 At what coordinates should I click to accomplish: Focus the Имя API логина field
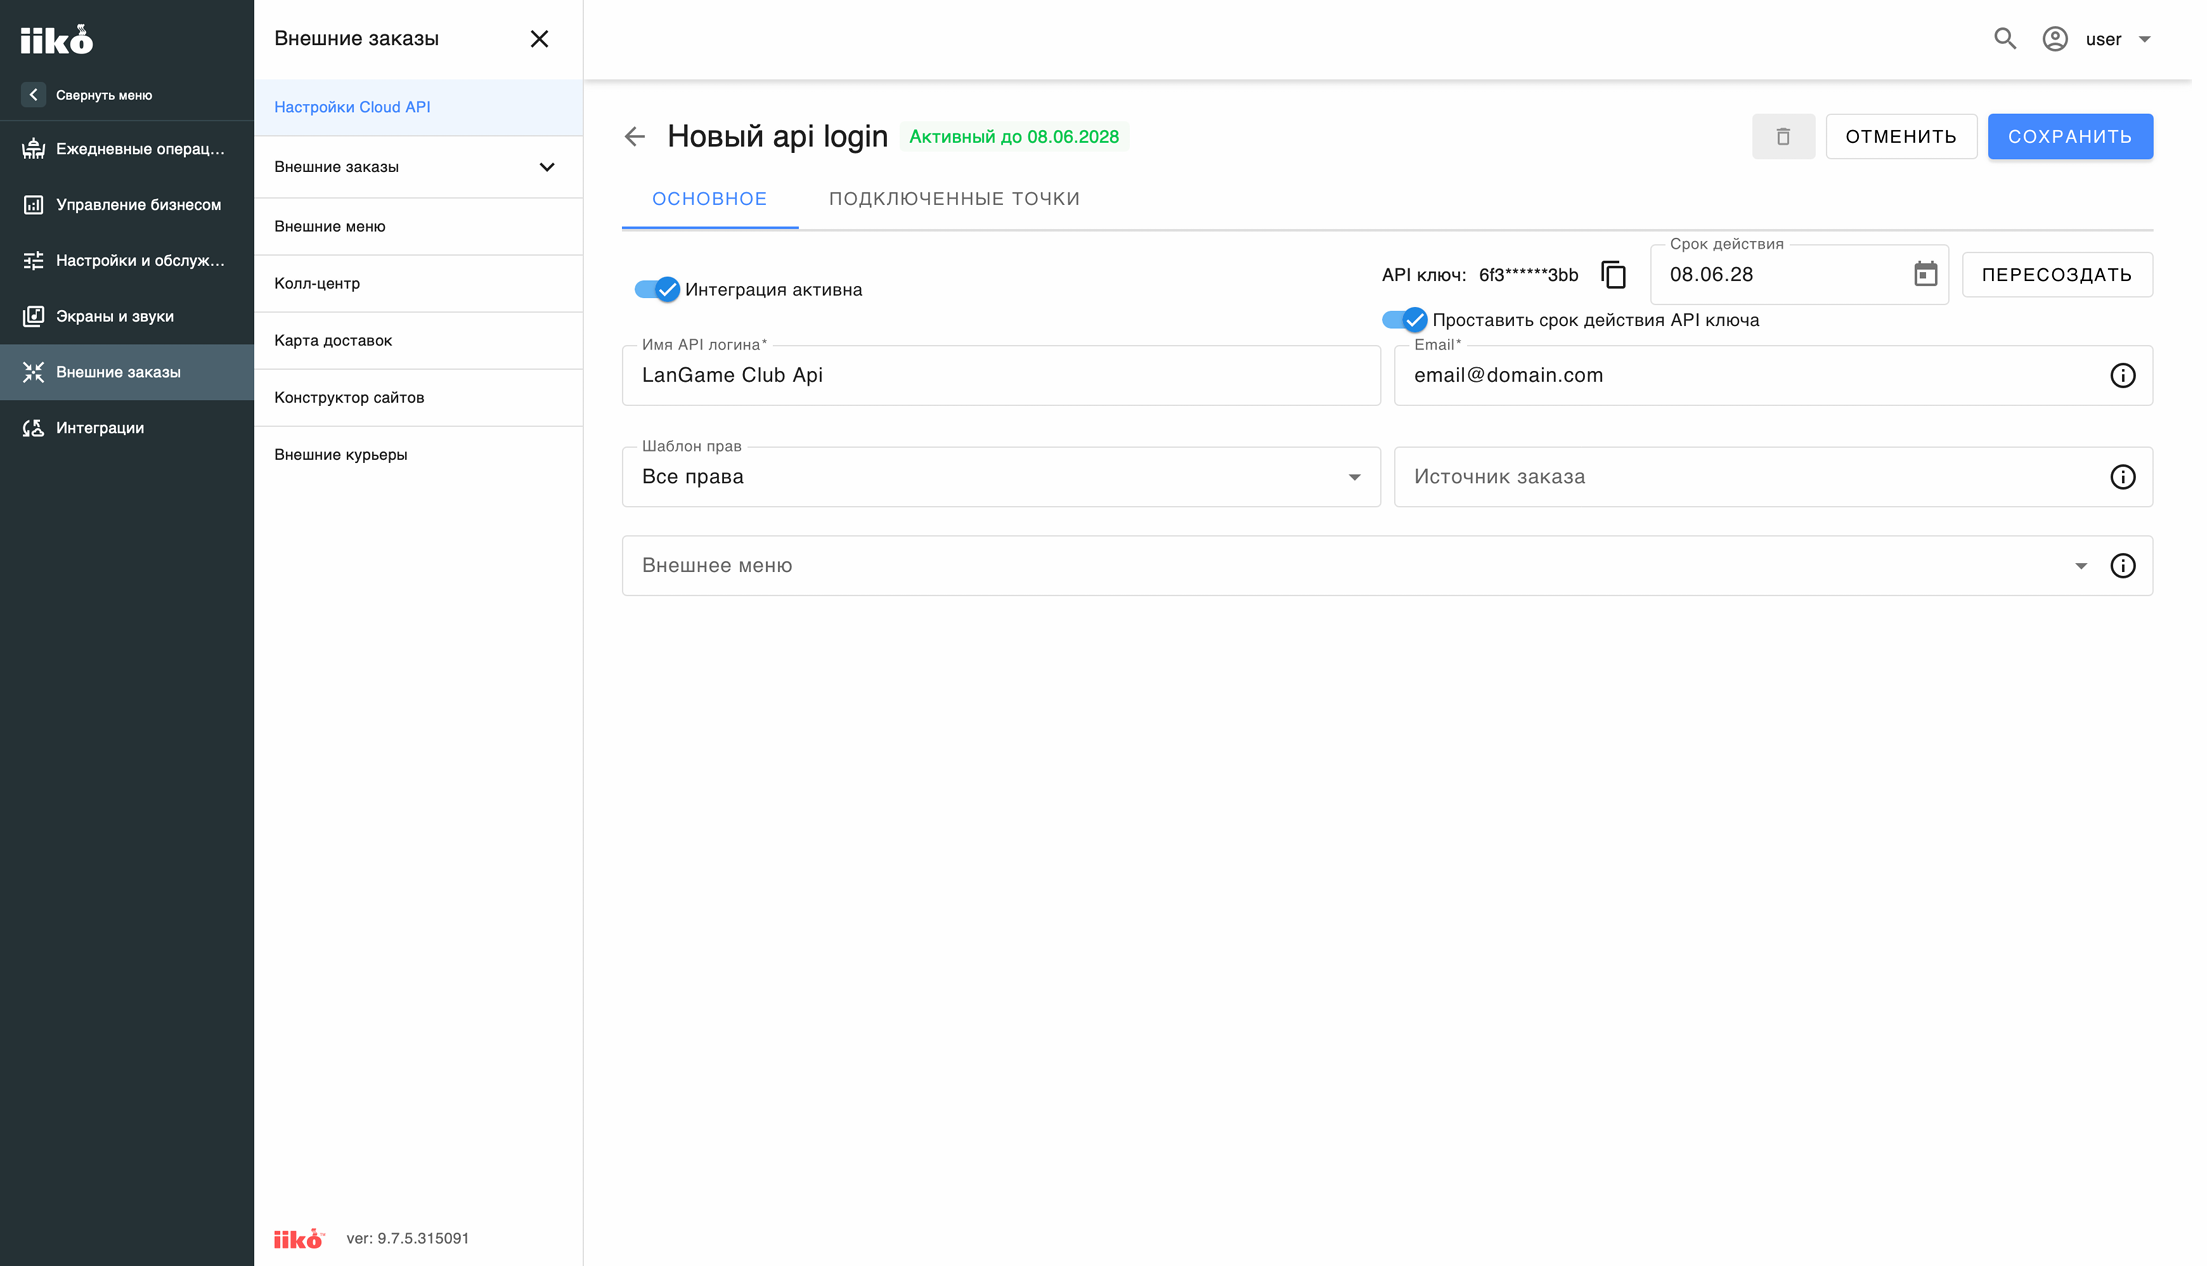pos(1001,376)
